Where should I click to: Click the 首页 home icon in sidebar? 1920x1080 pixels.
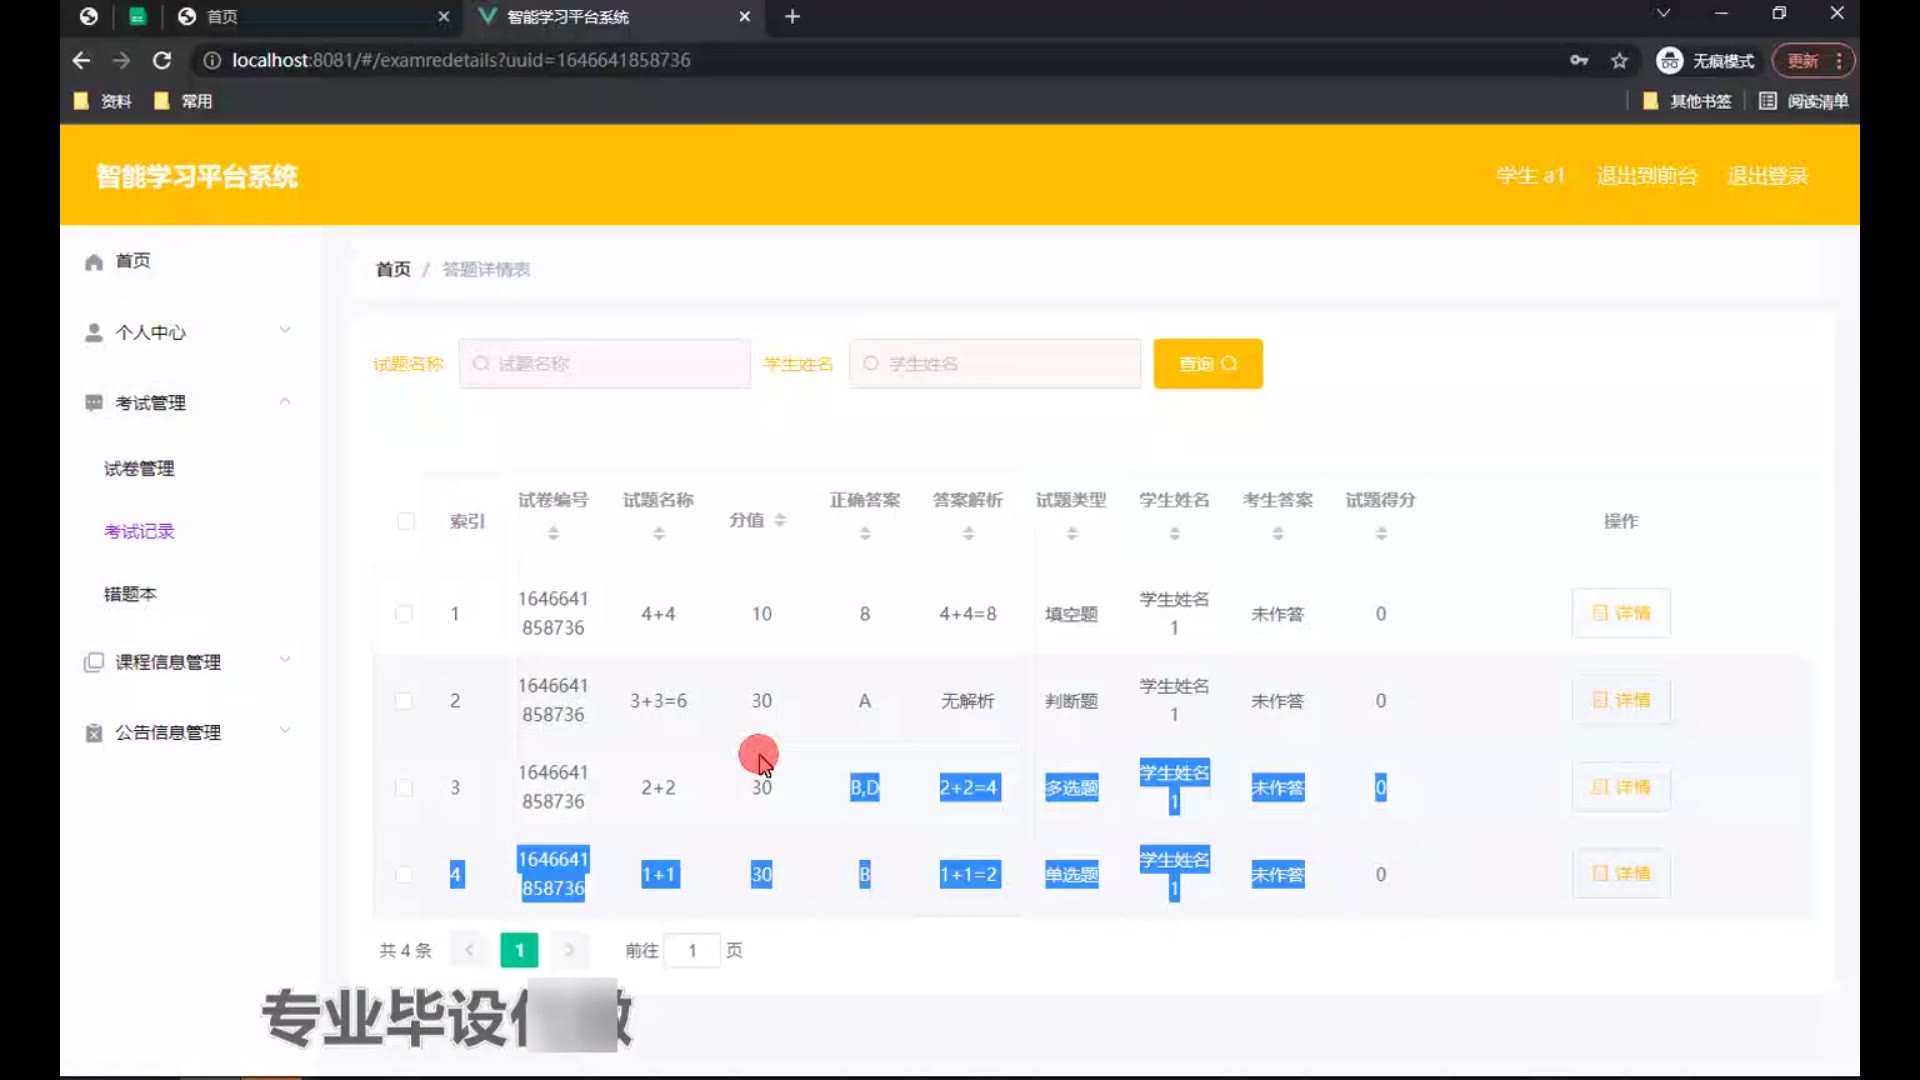[x=94, y=262]
